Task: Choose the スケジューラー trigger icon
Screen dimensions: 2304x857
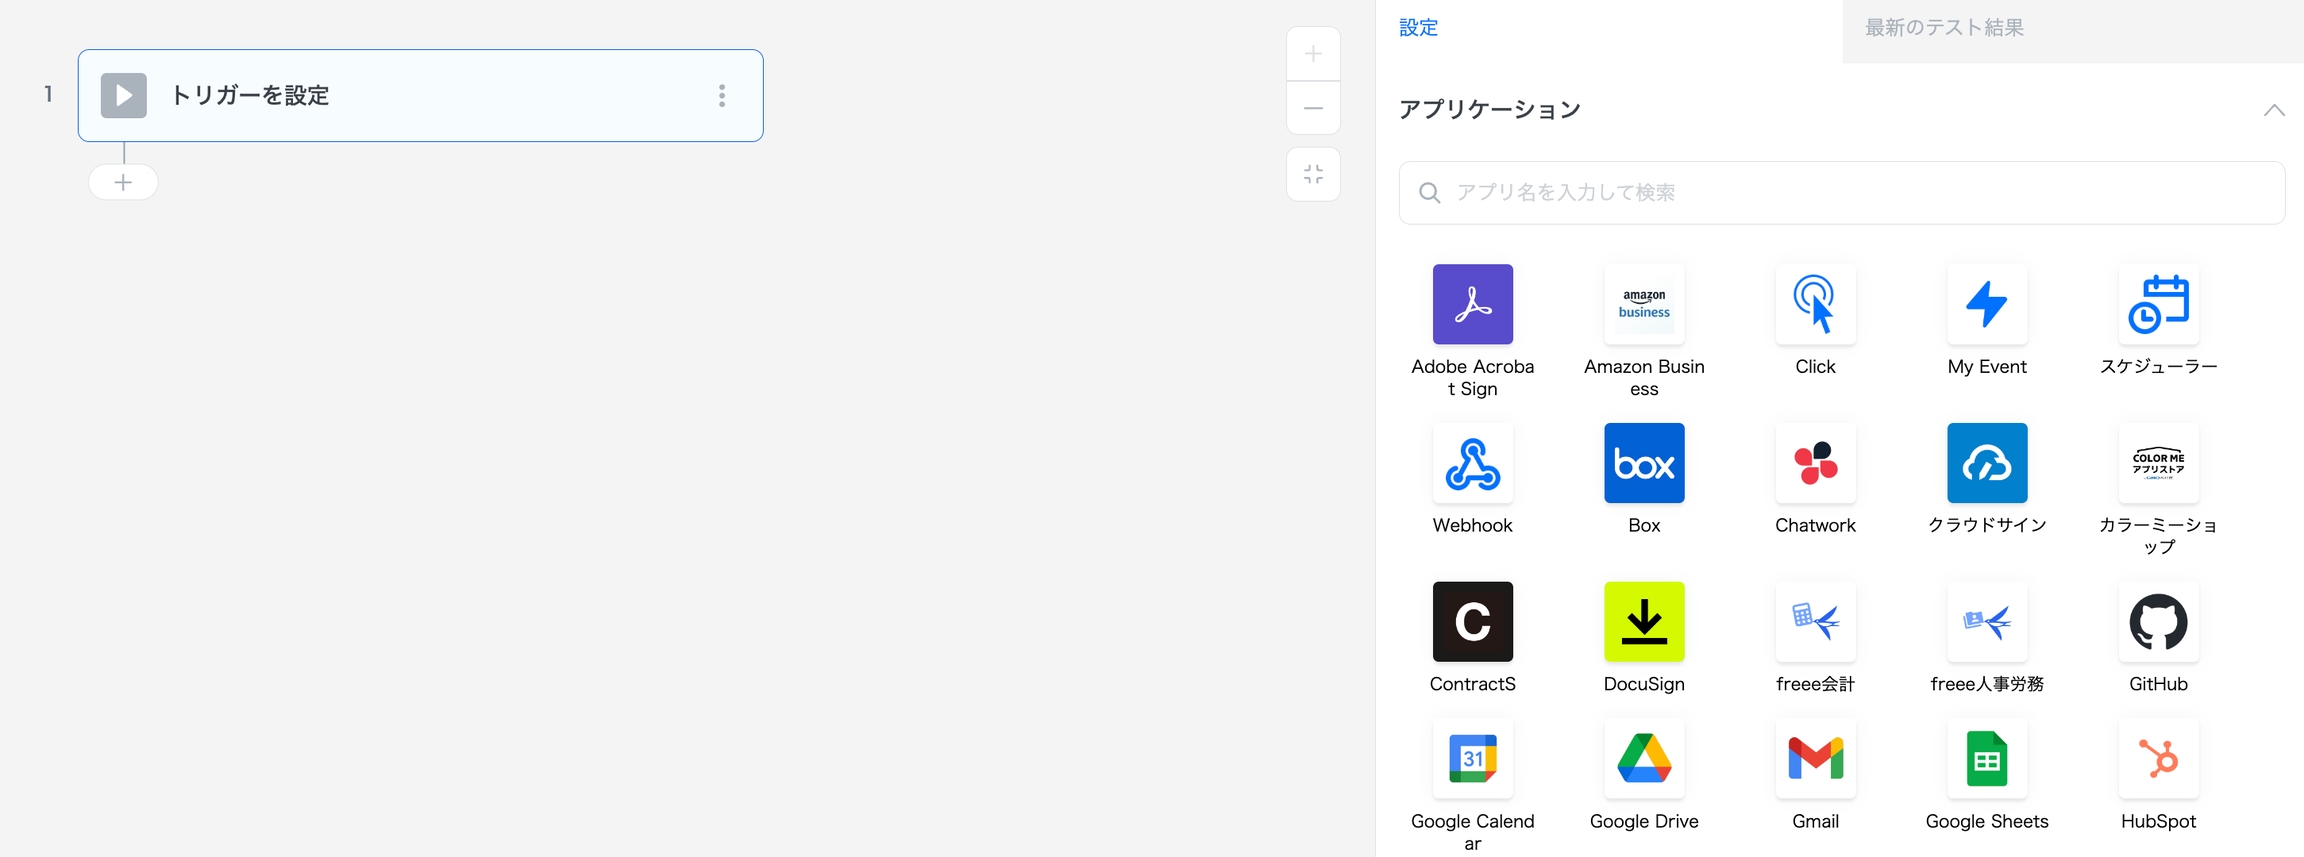Action: (x=2158, y=305)
